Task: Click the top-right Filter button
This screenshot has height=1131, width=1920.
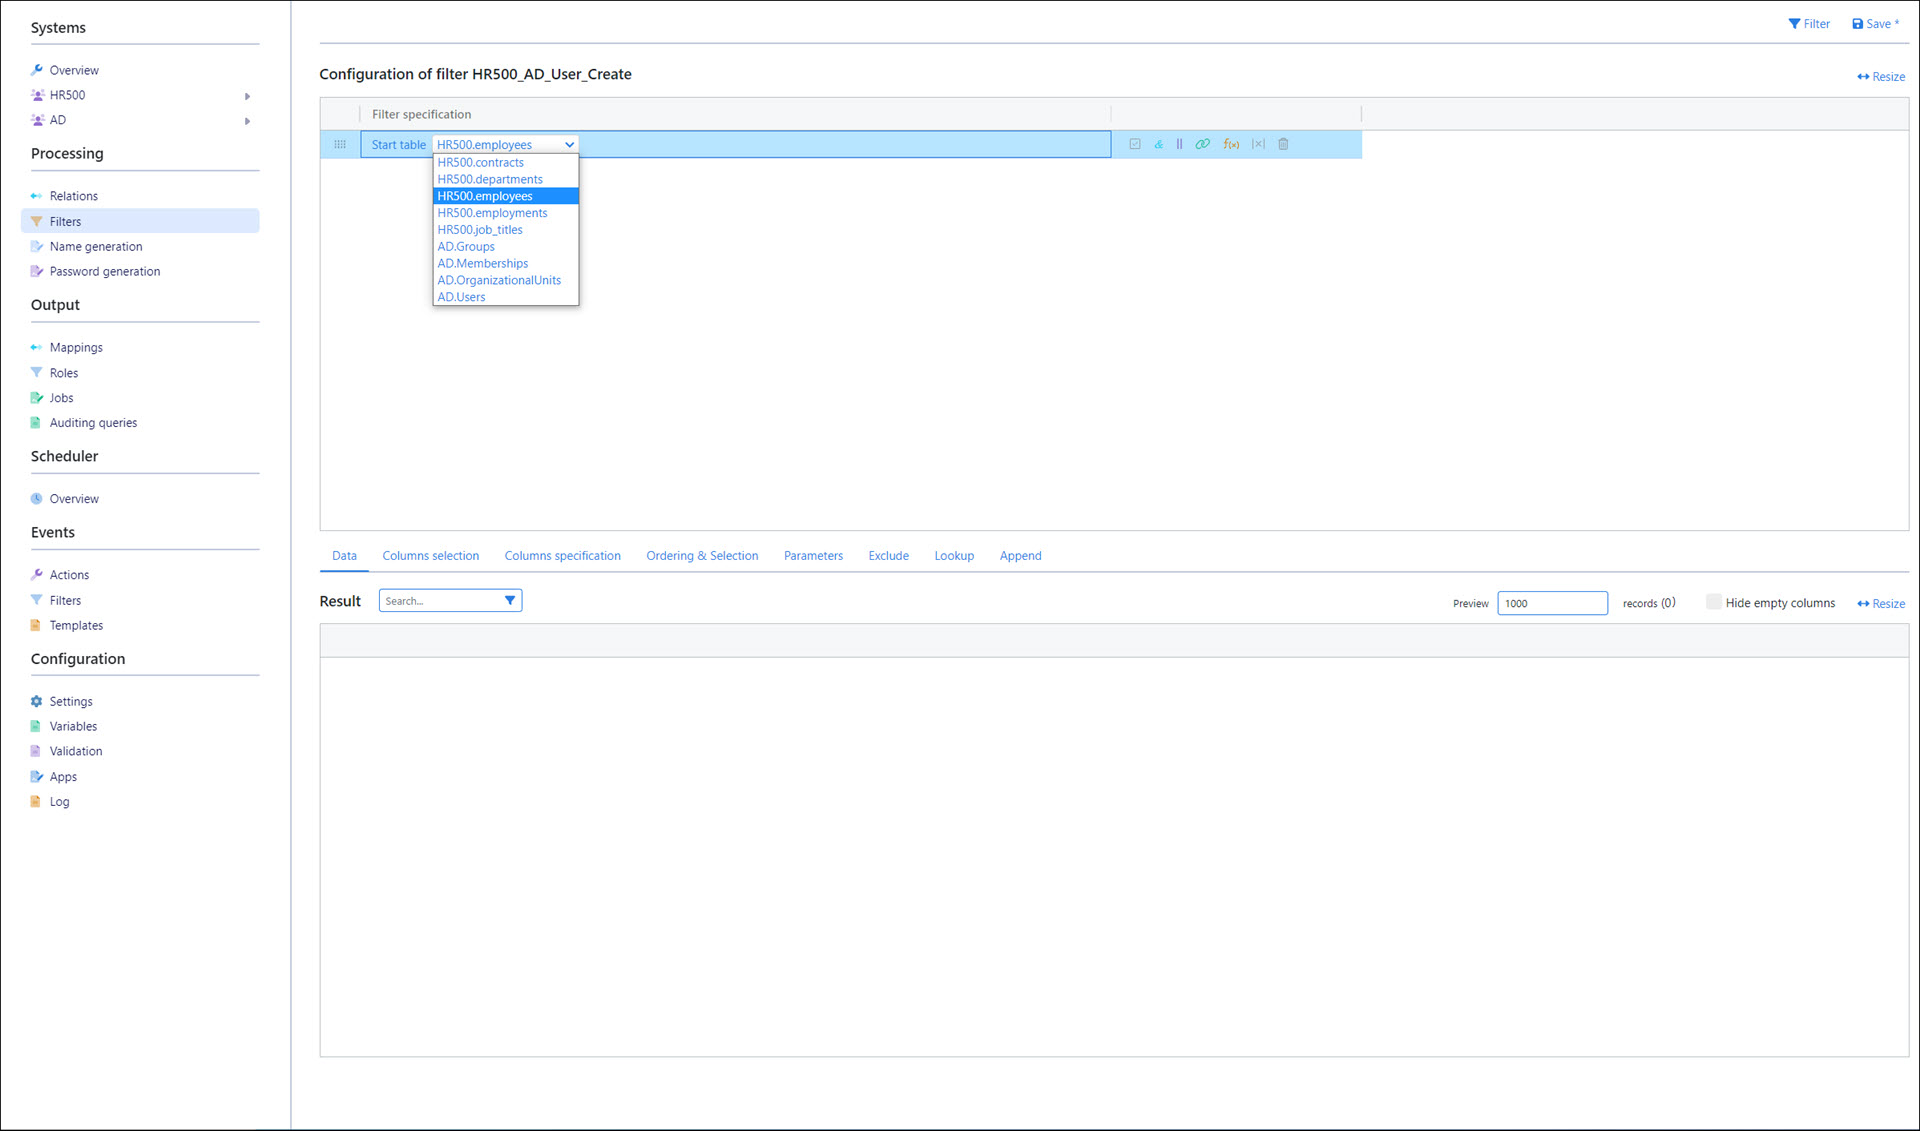Action: tap(1809, 24)
